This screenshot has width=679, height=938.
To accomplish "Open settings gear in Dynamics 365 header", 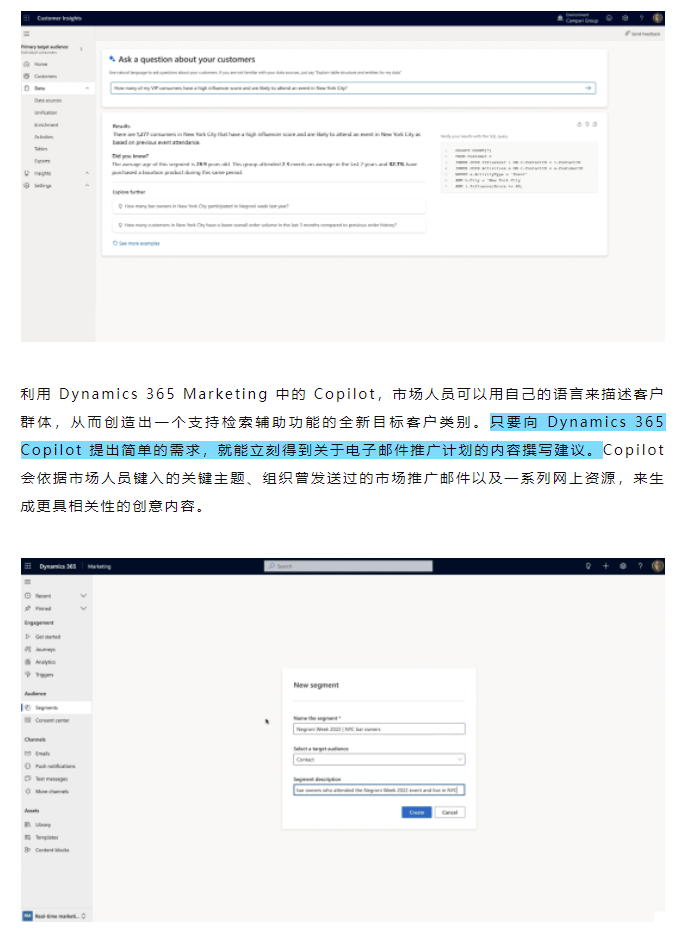I will 623,566.
